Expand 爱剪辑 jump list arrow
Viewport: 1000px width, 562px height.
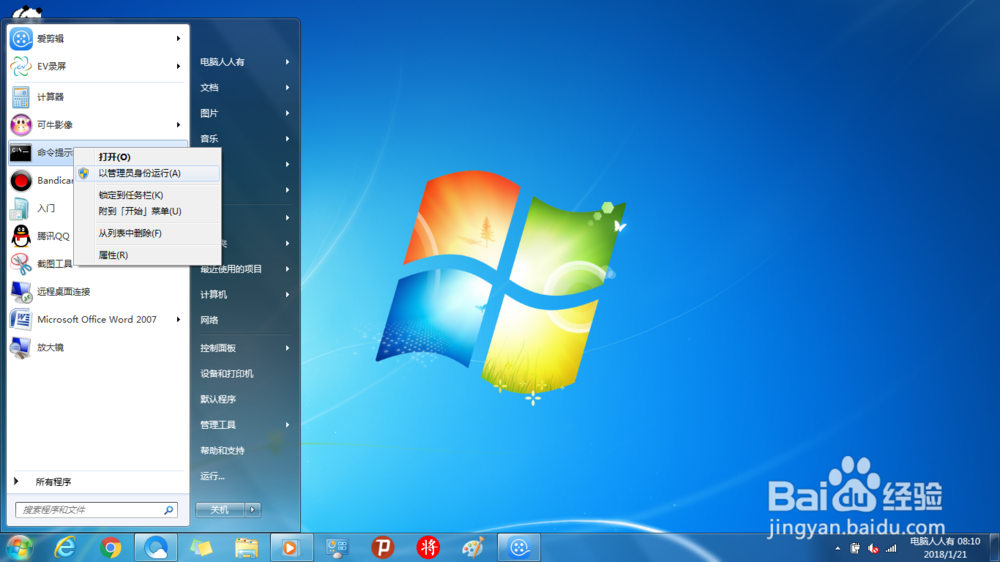tap(178, 39)
